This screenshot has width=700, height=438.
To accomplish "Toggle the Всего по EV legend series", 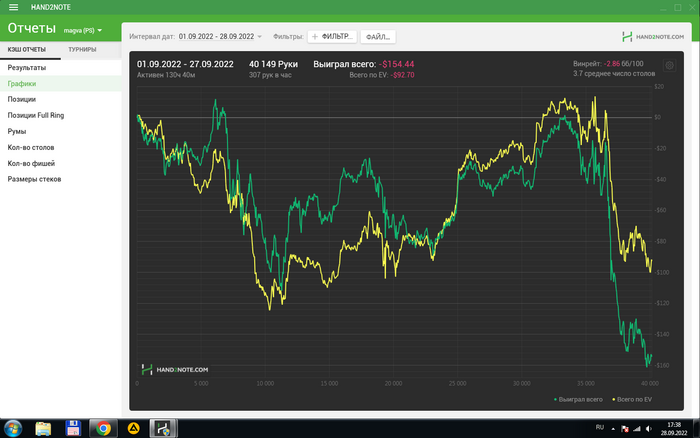I will (632, 400).
